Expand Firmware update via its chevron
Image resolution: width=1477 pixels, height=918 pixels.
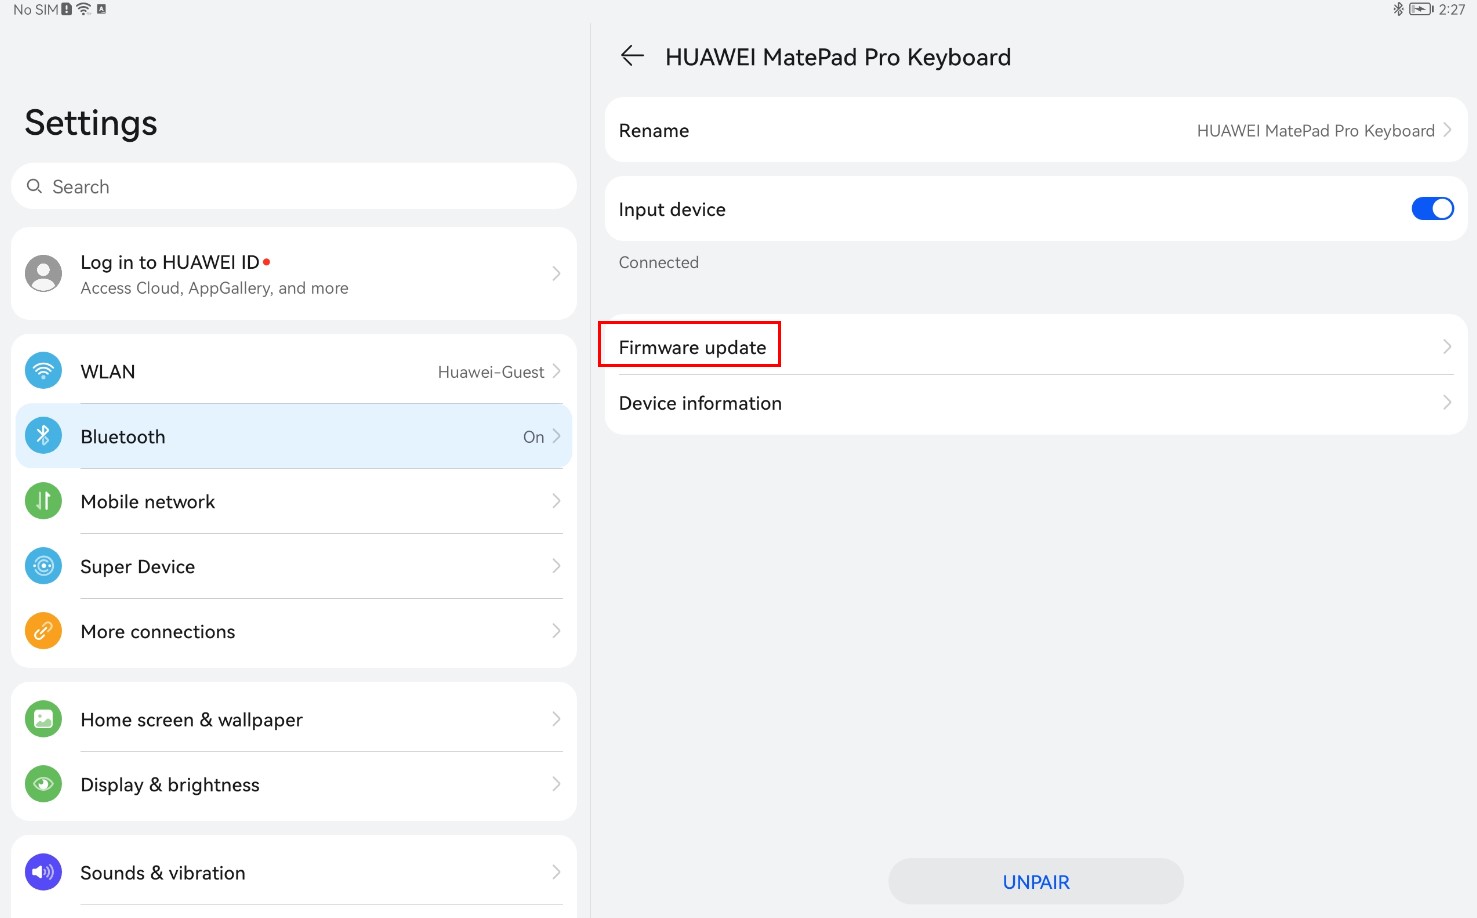1447,346
